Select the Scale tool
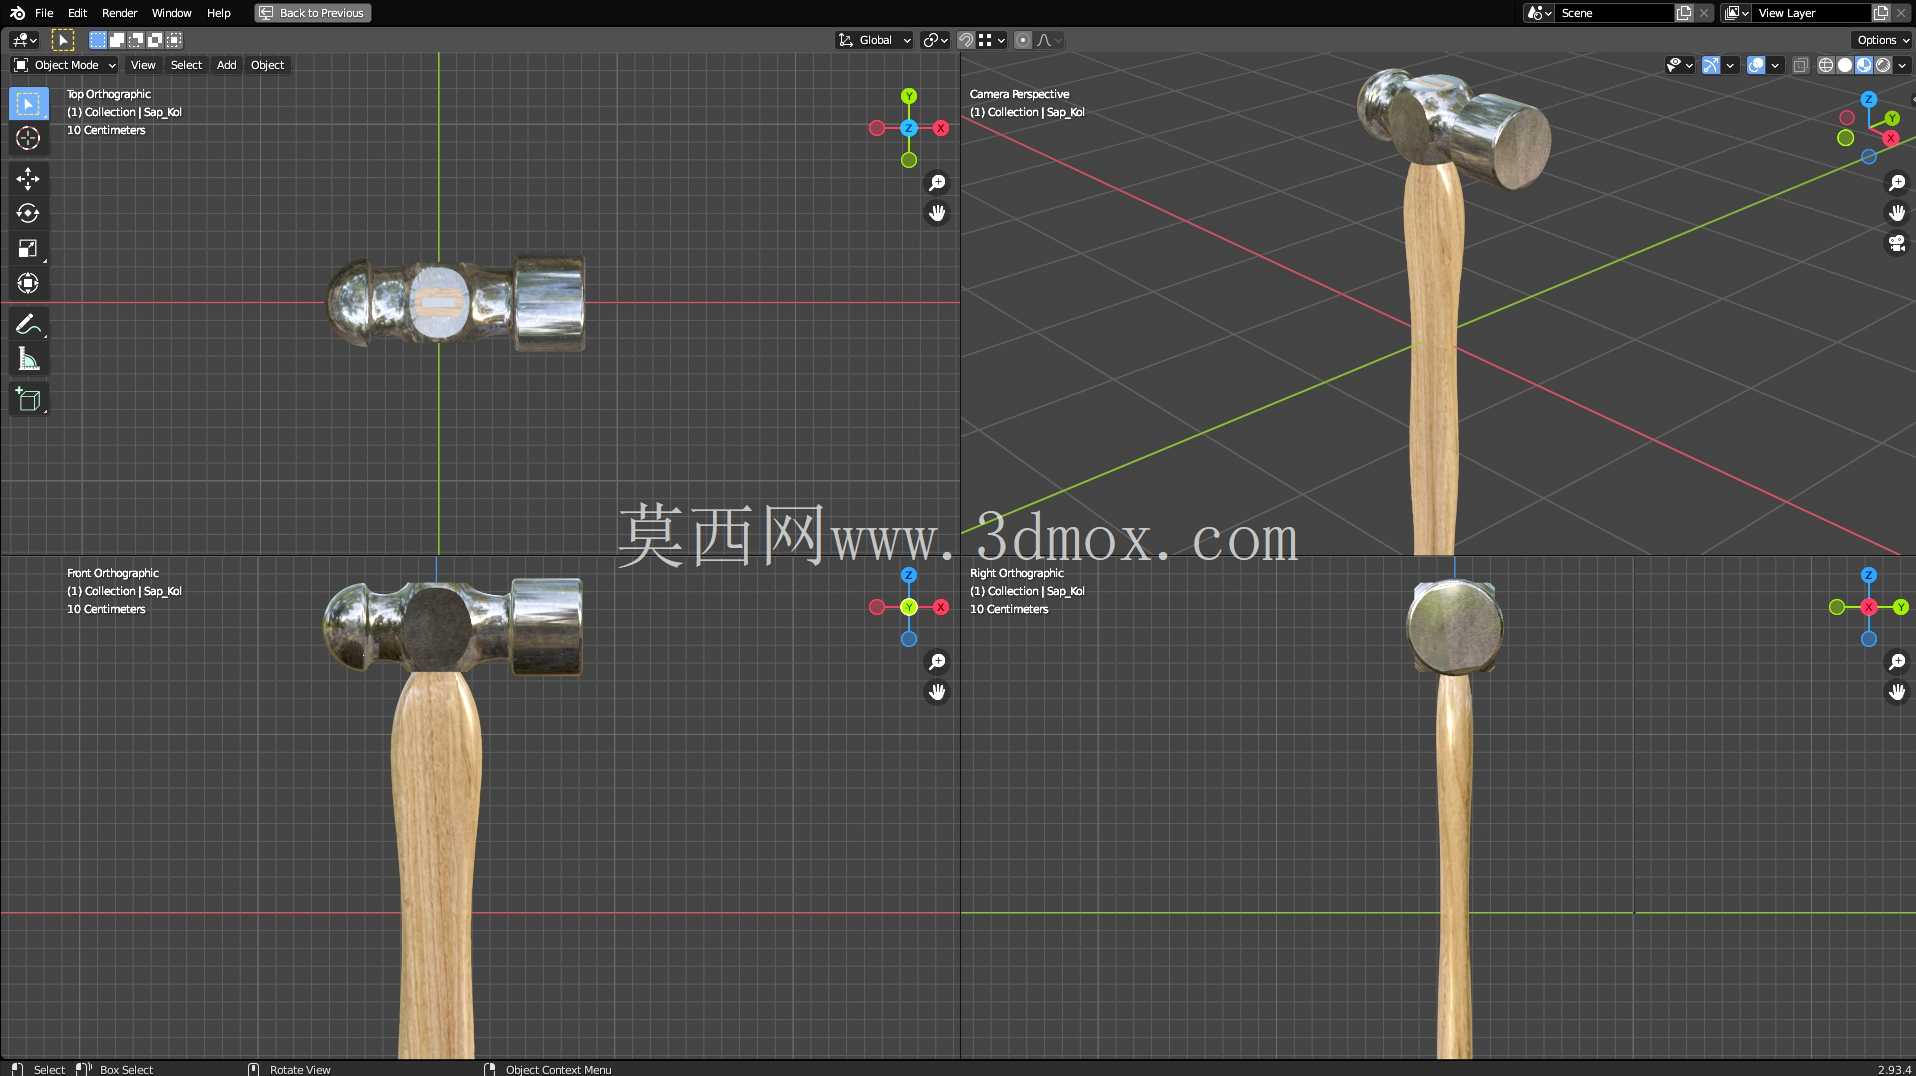 click(28, 249)
